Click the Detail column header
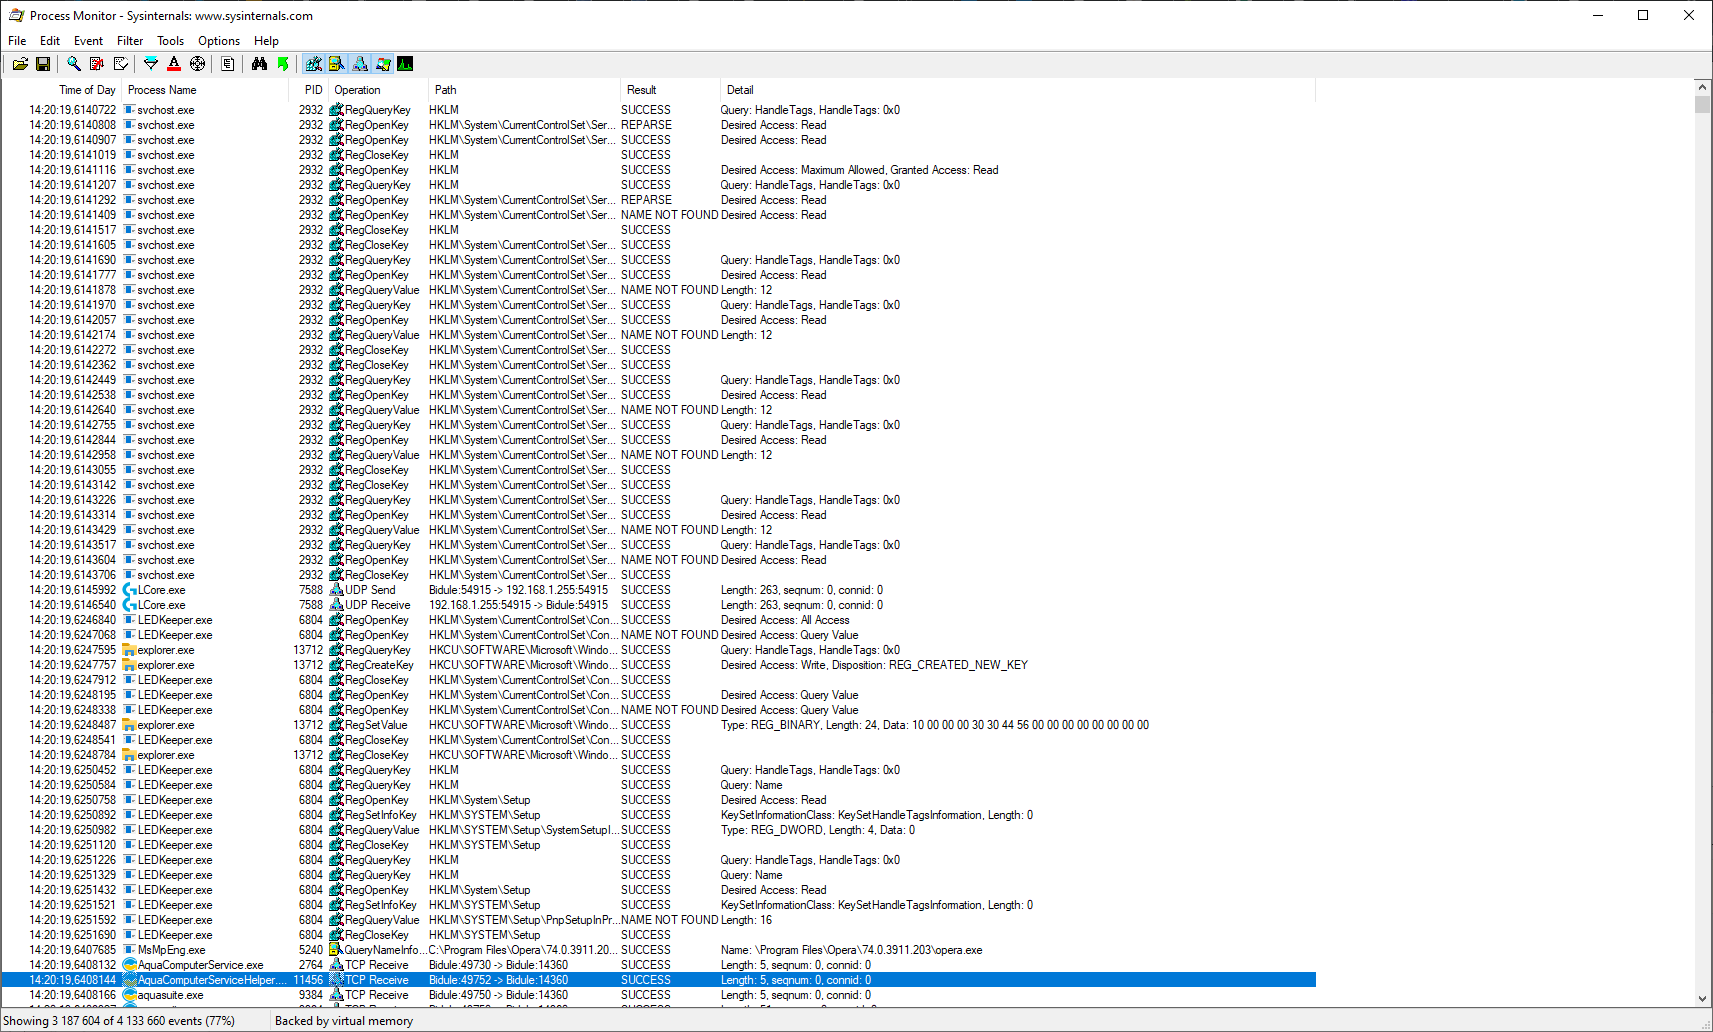 (1018, 90)
